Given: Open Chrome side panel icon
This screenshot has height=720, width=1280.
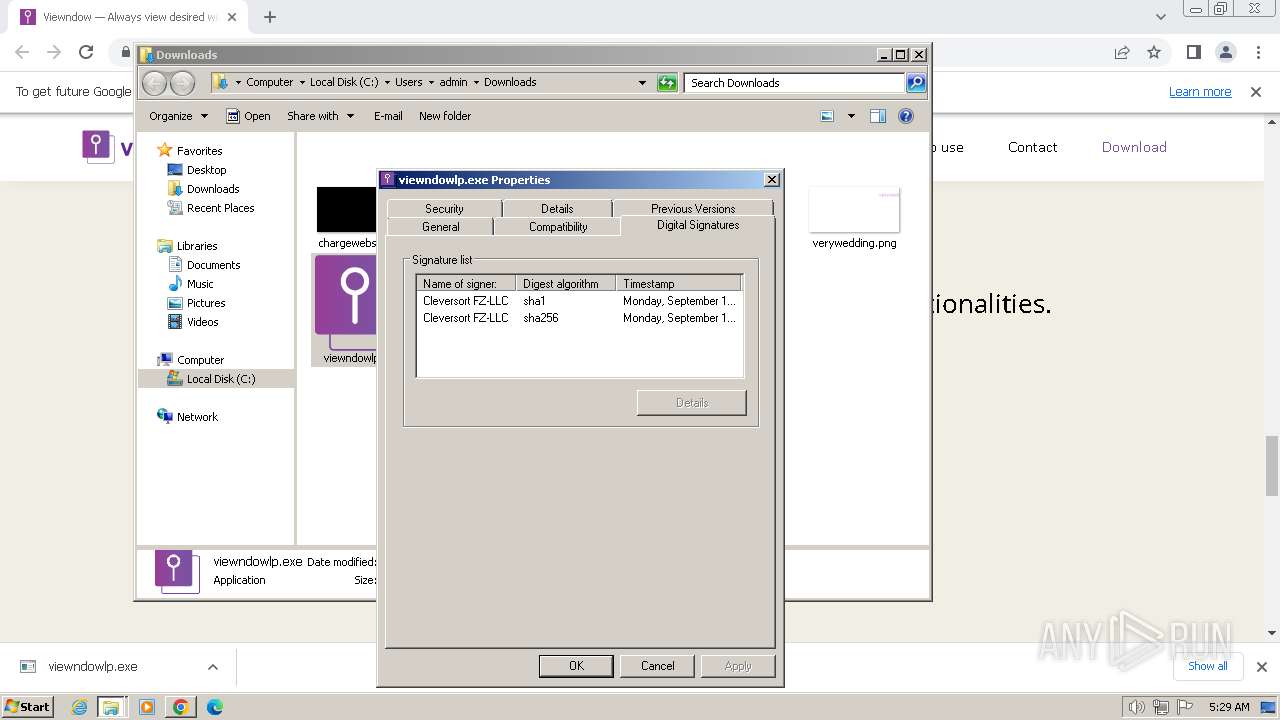Looking at the screenshot, I should tap(1193, 52).
